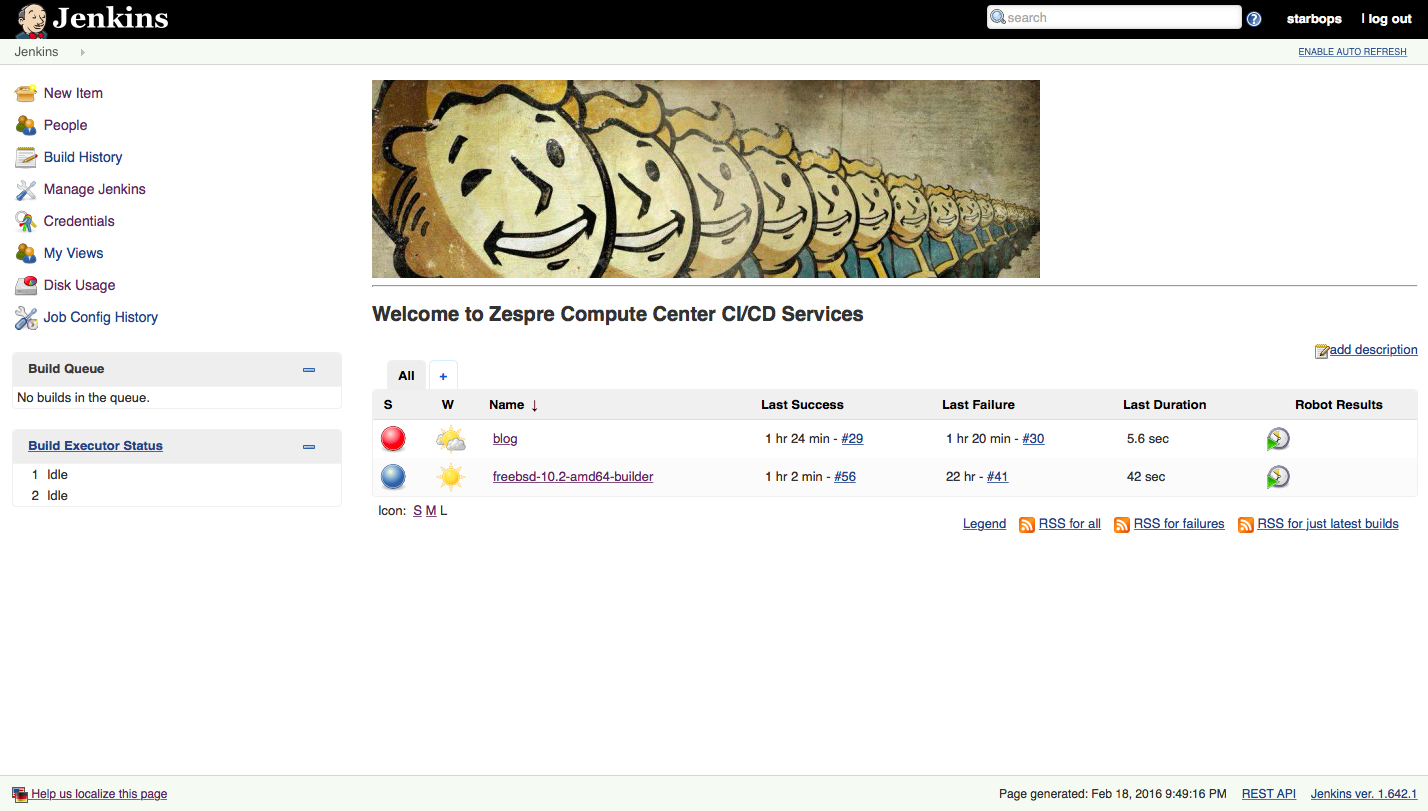
Task: Click the search help question icon
Action: tap(1254, 19)
